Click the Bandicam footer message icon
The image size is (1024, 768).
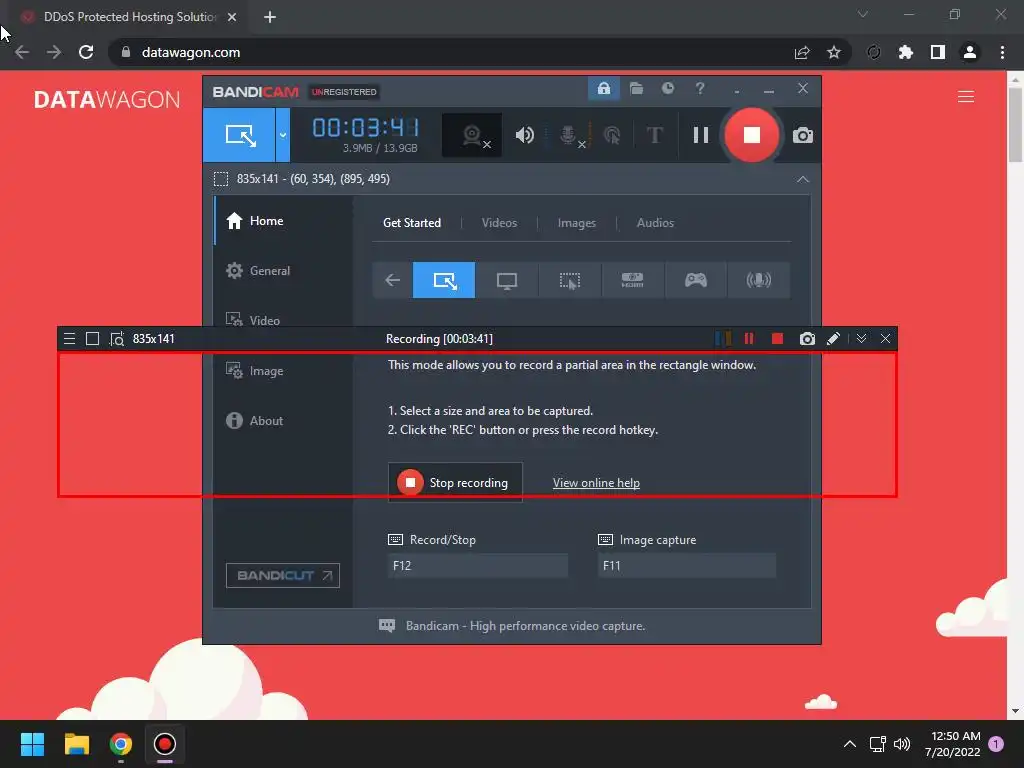[387, 626]
